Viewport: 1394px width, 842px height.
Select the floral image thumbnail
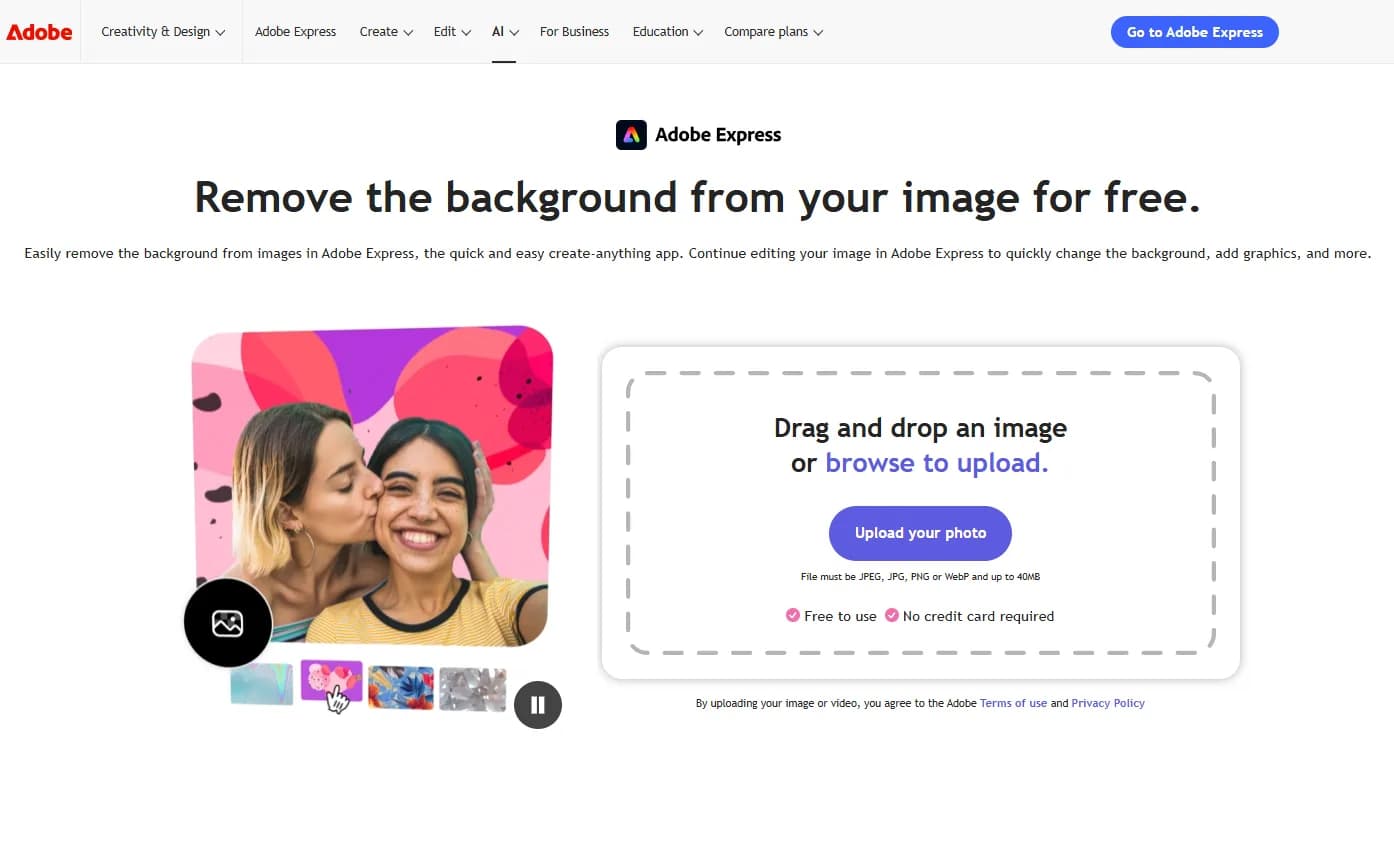tap(400, 688)
